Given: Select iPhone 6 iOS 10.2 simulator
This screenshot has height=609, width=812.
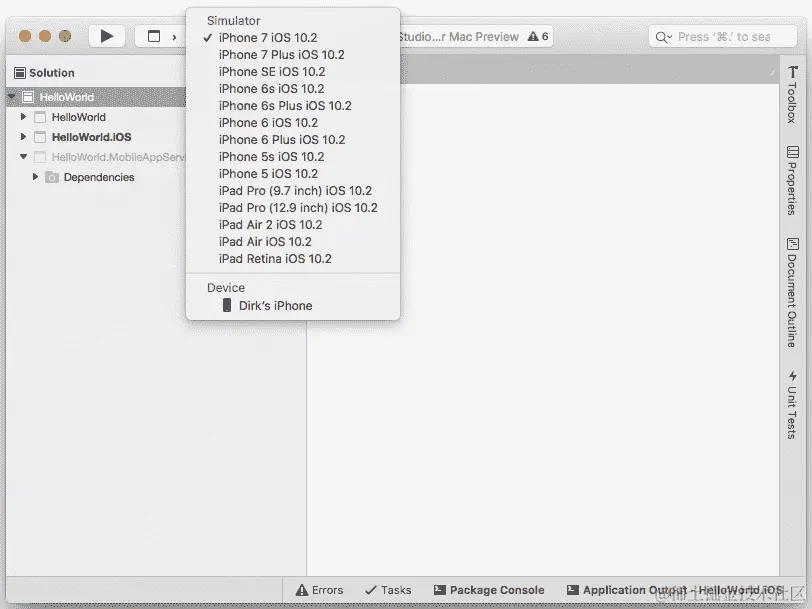Looking at the screenshot, I should point(293,123).
